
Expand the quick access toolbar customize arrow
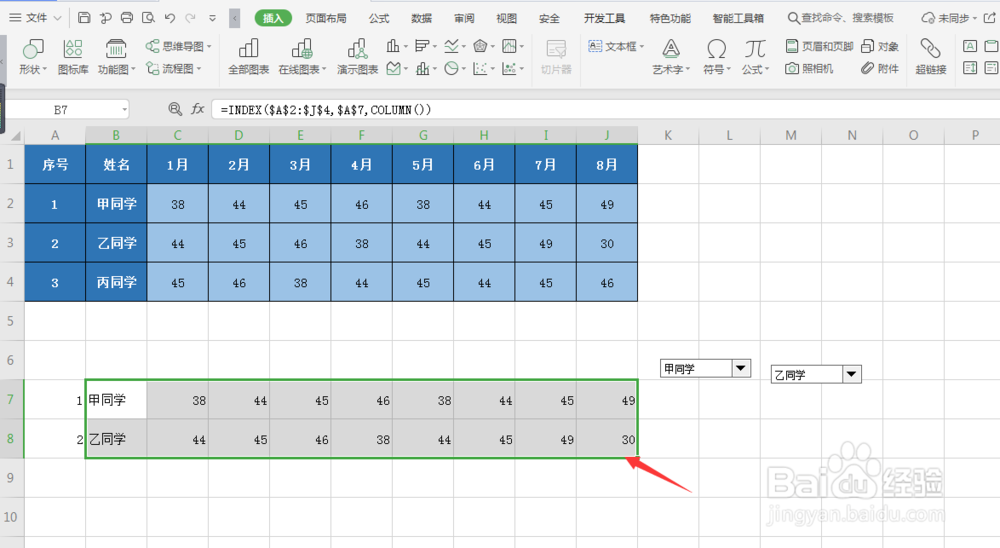pyautogui.click(x=212, y=18)
